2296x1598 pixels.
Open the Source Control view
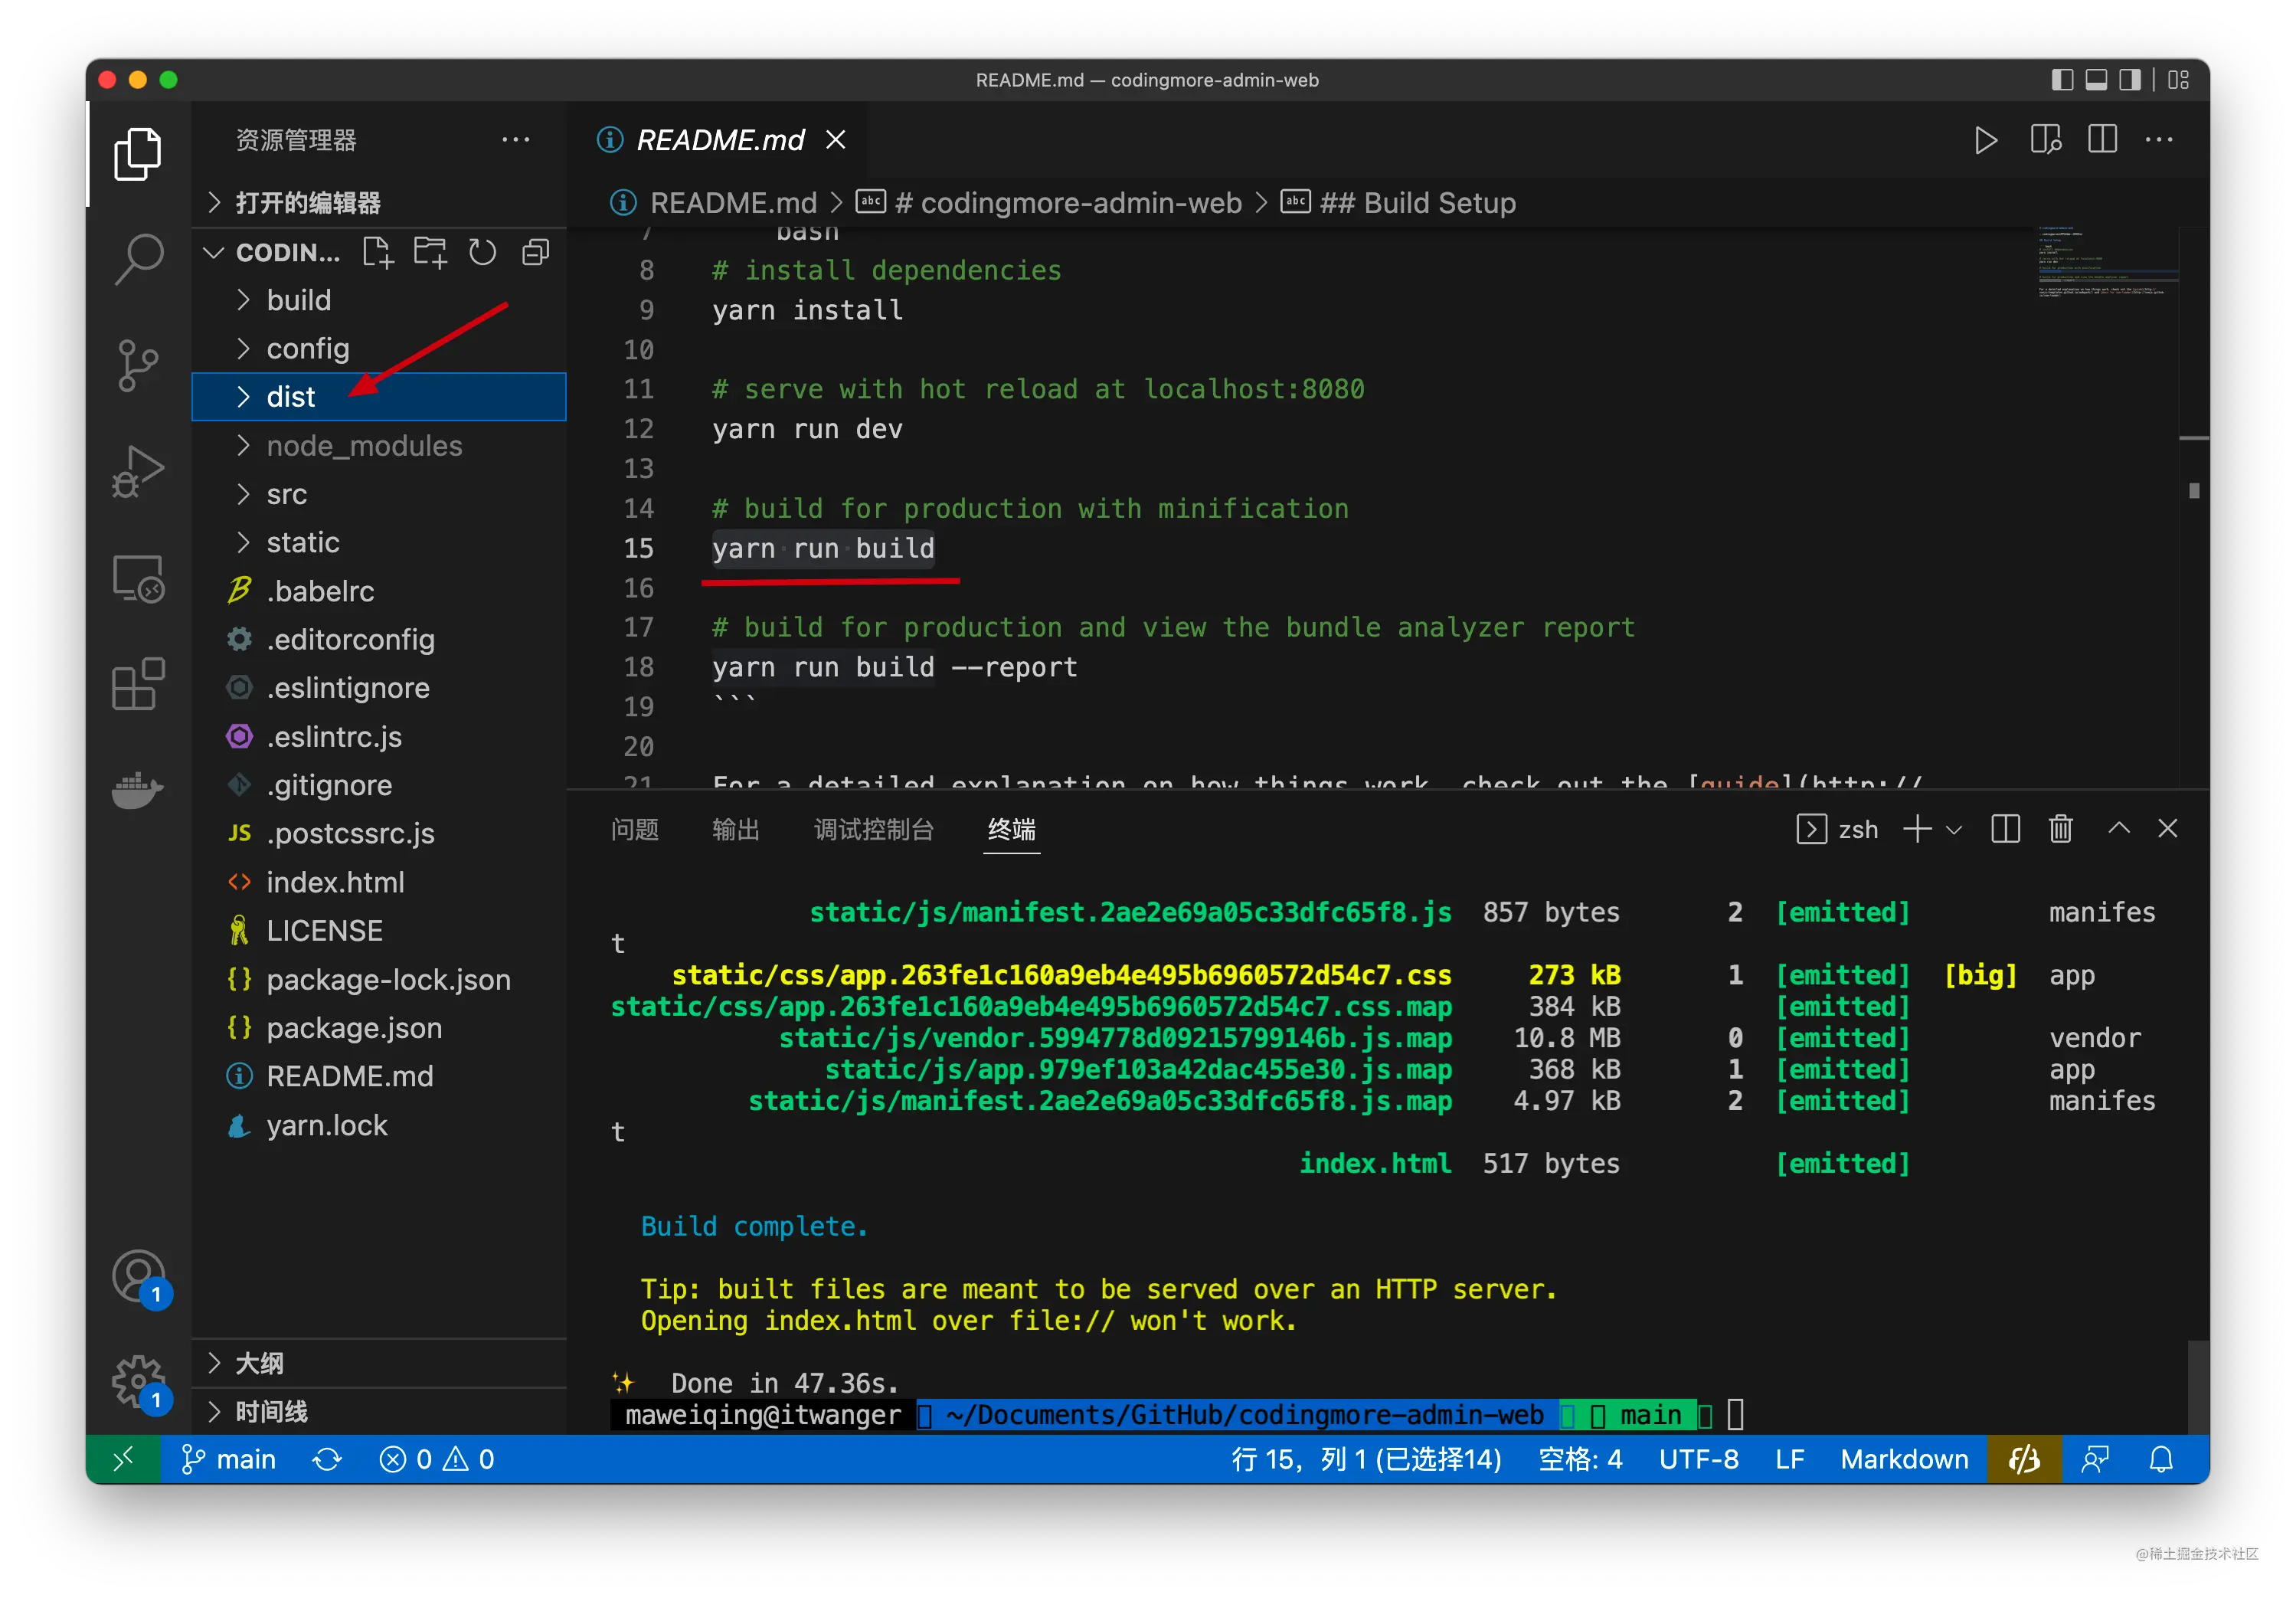(138, 365)
